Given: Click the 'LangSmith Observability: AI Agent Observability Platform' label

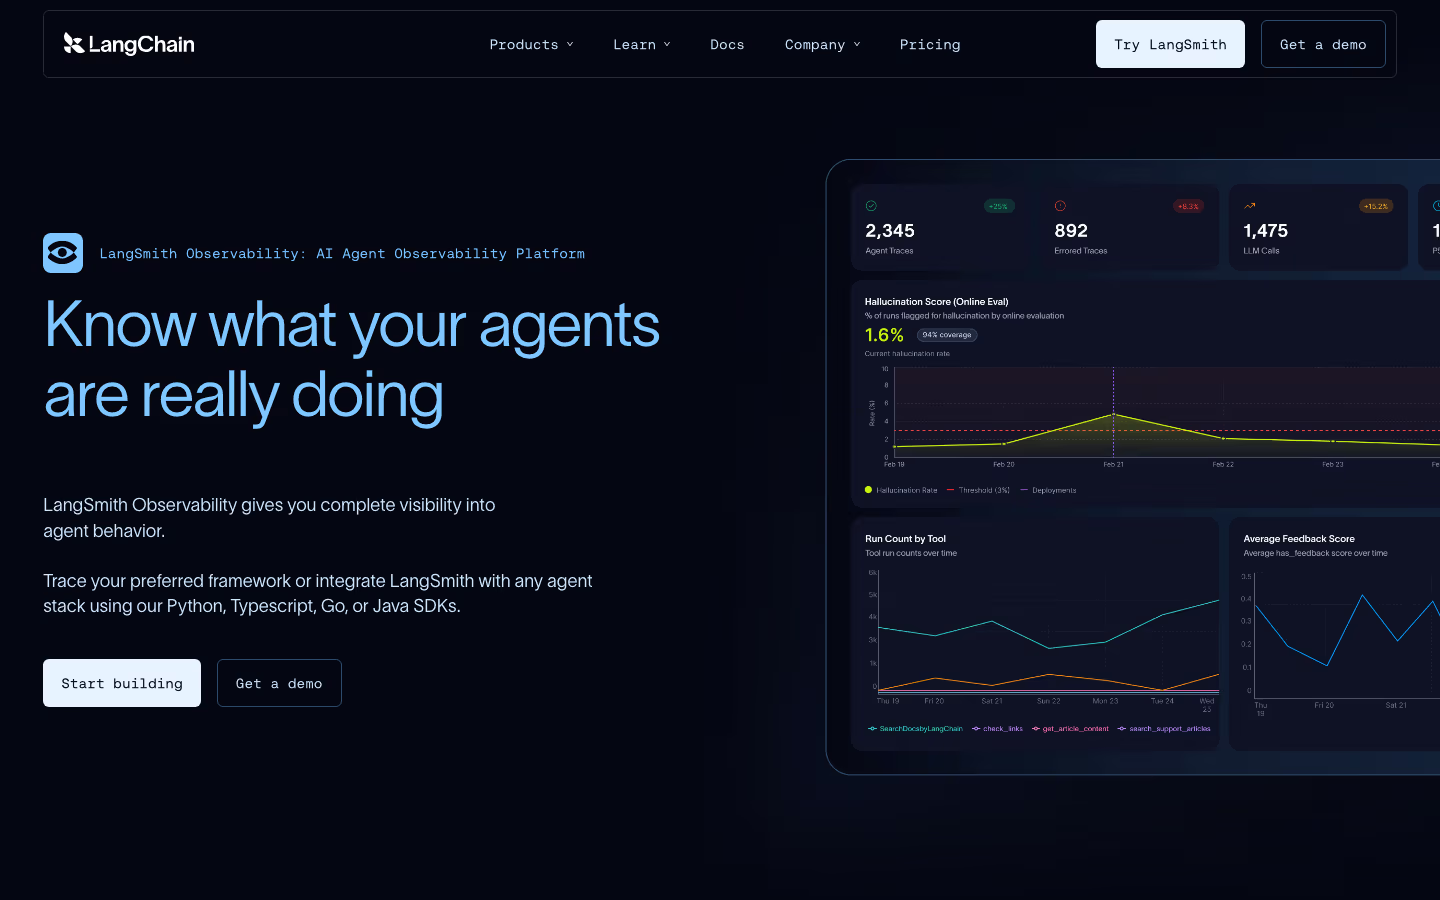Looking at the screenshot, I should point(342,254).
